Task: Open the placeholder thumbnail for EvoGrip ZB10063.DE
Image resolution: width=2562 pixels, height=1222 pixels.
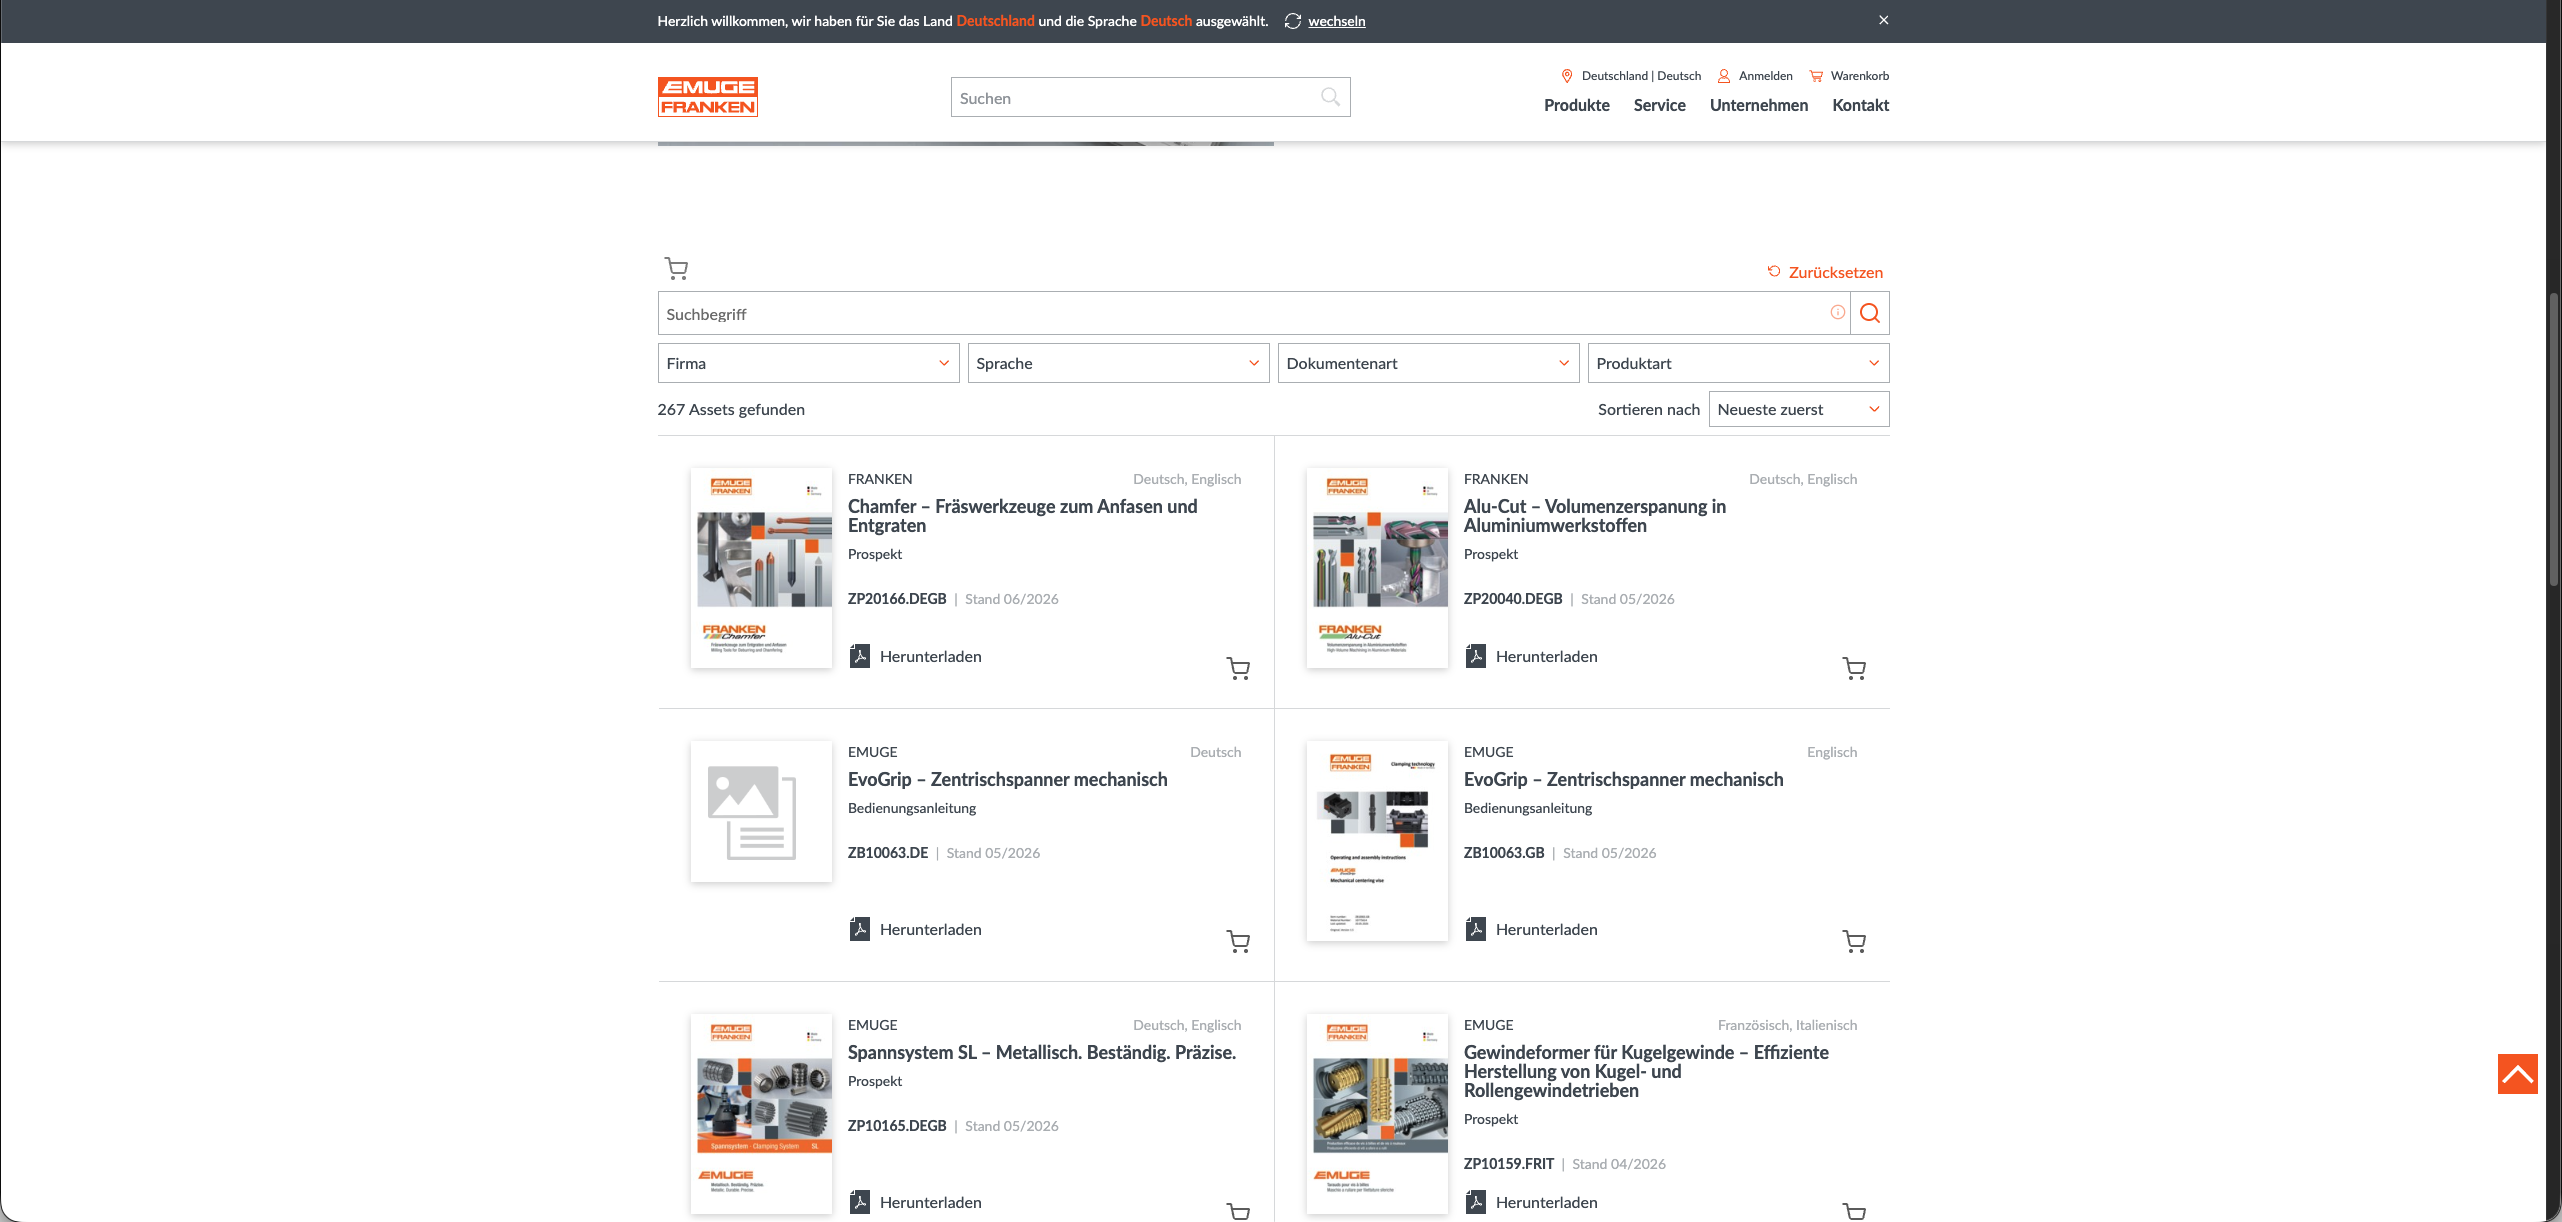Action: [761, 811]
